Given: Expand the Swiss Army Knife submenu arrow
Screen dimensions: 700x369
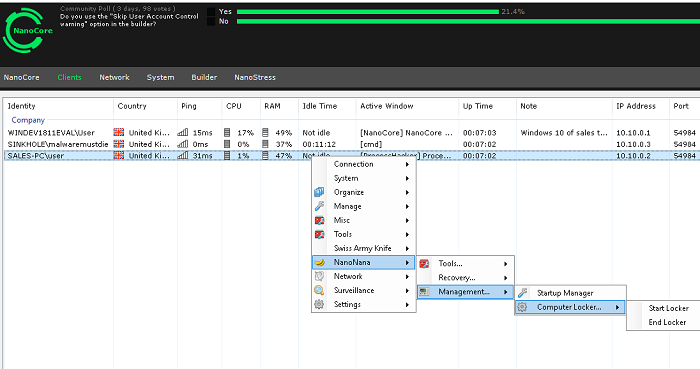Looking at the screenshot, I should (408, 249).
